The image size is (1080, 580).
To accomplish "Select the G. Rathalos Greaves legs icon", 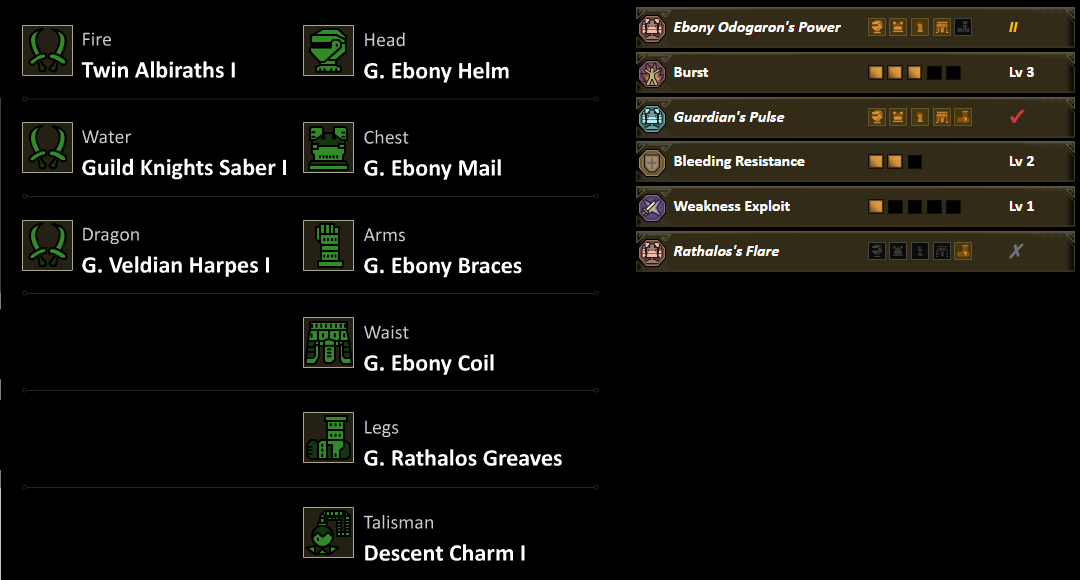I will tap(328, 438).
